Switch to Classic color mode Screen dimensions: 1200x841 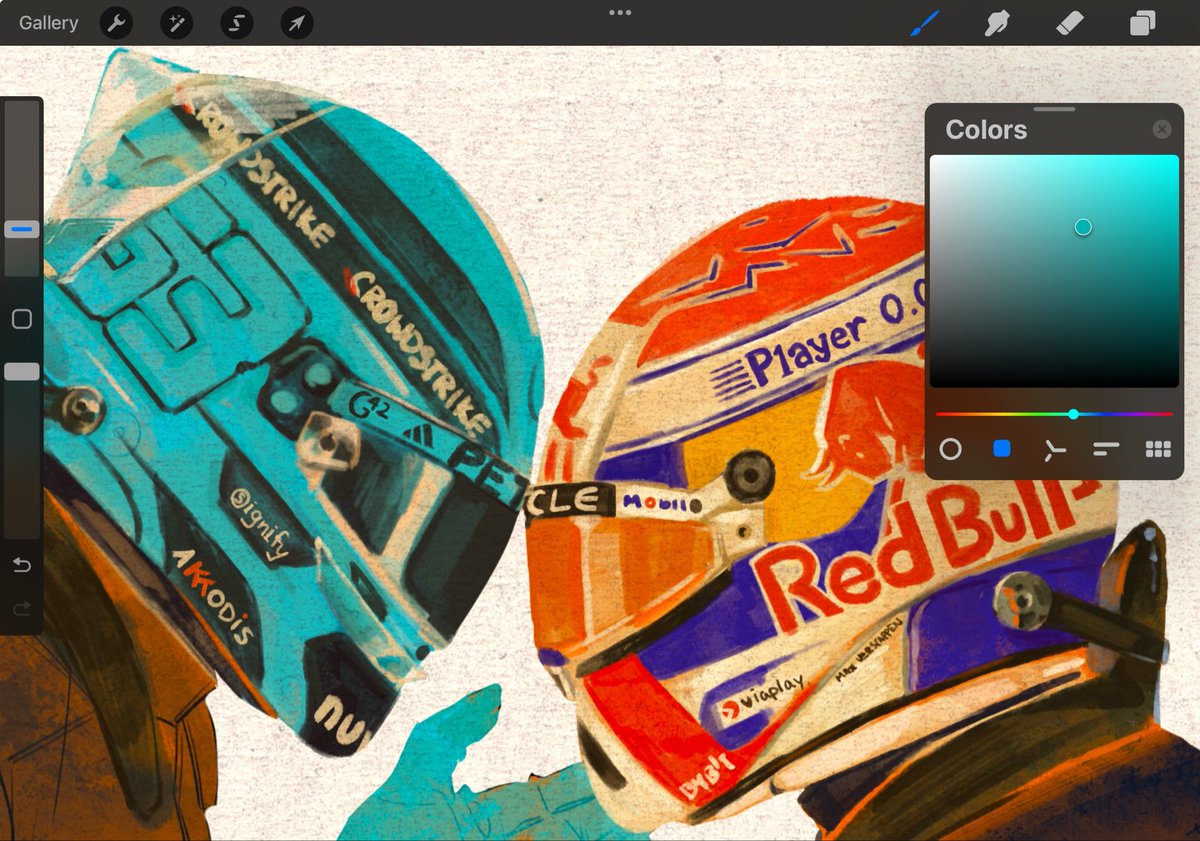[x=1002, y=449]
